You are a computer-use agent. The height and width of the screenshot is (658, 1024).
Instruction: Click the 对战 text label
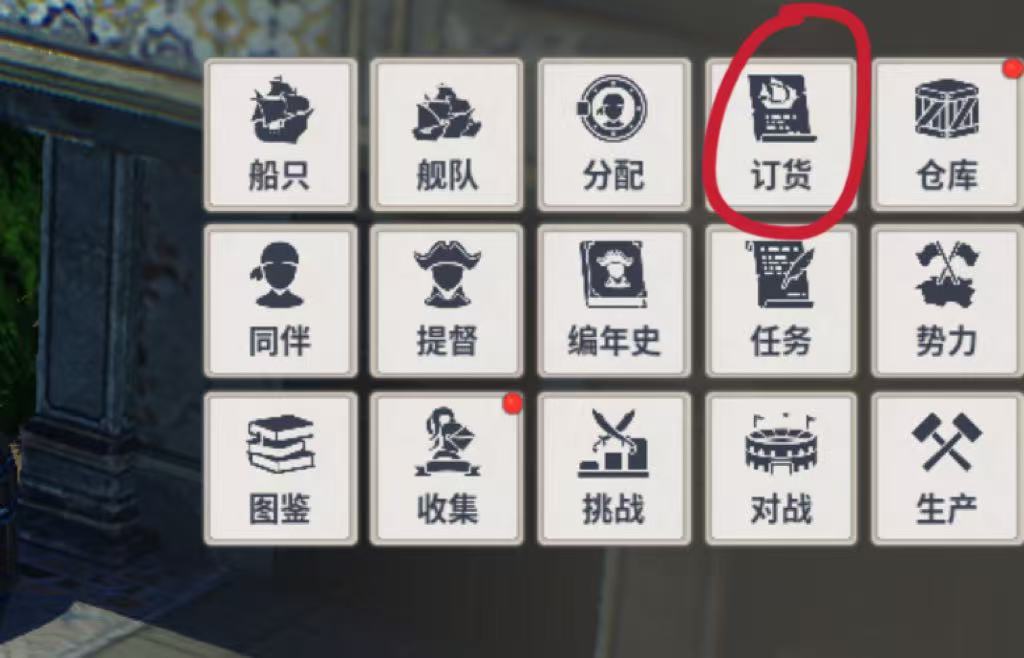click(x=781, y=509)
